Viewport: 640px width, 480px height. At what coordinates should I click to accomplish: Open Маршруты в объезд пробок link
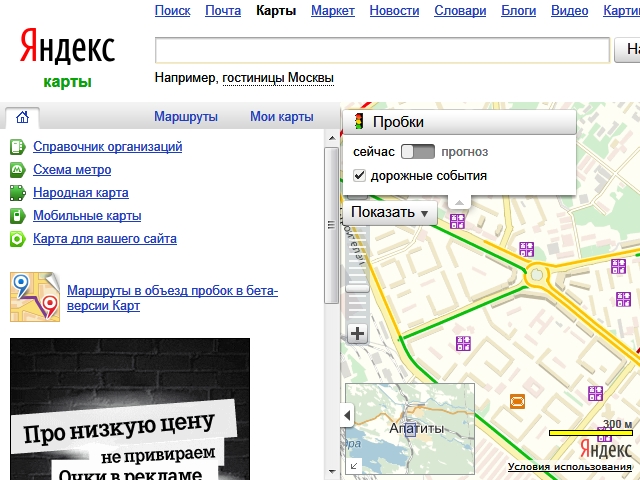point(172,298)
